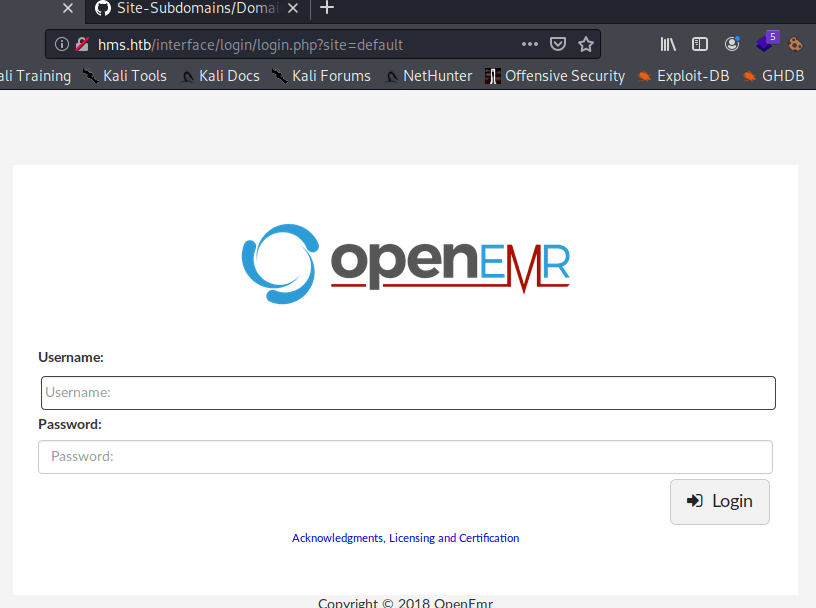Screen dimensions: 816x608
Task: Click the OpenEMR logo
Action: 406,264
